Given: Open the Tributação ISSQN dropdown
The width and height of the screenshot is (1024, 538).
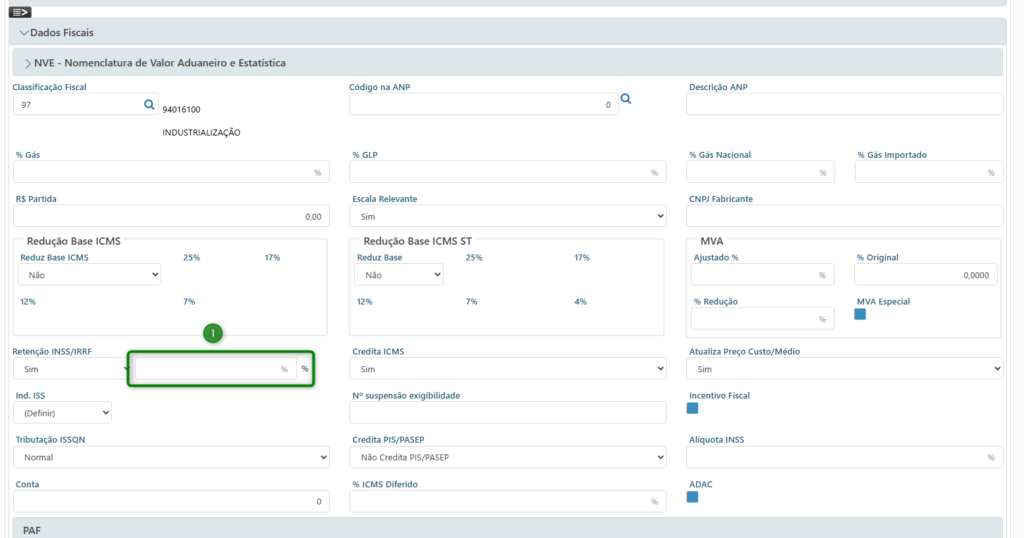Looking at the screenshot, I should point(171,457).
